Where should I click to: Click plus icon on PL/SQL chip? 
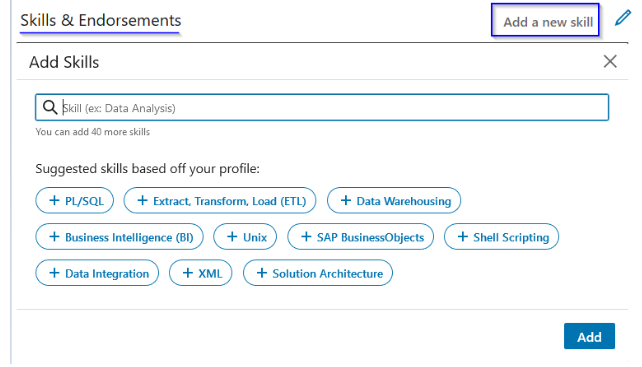[54, 200]
